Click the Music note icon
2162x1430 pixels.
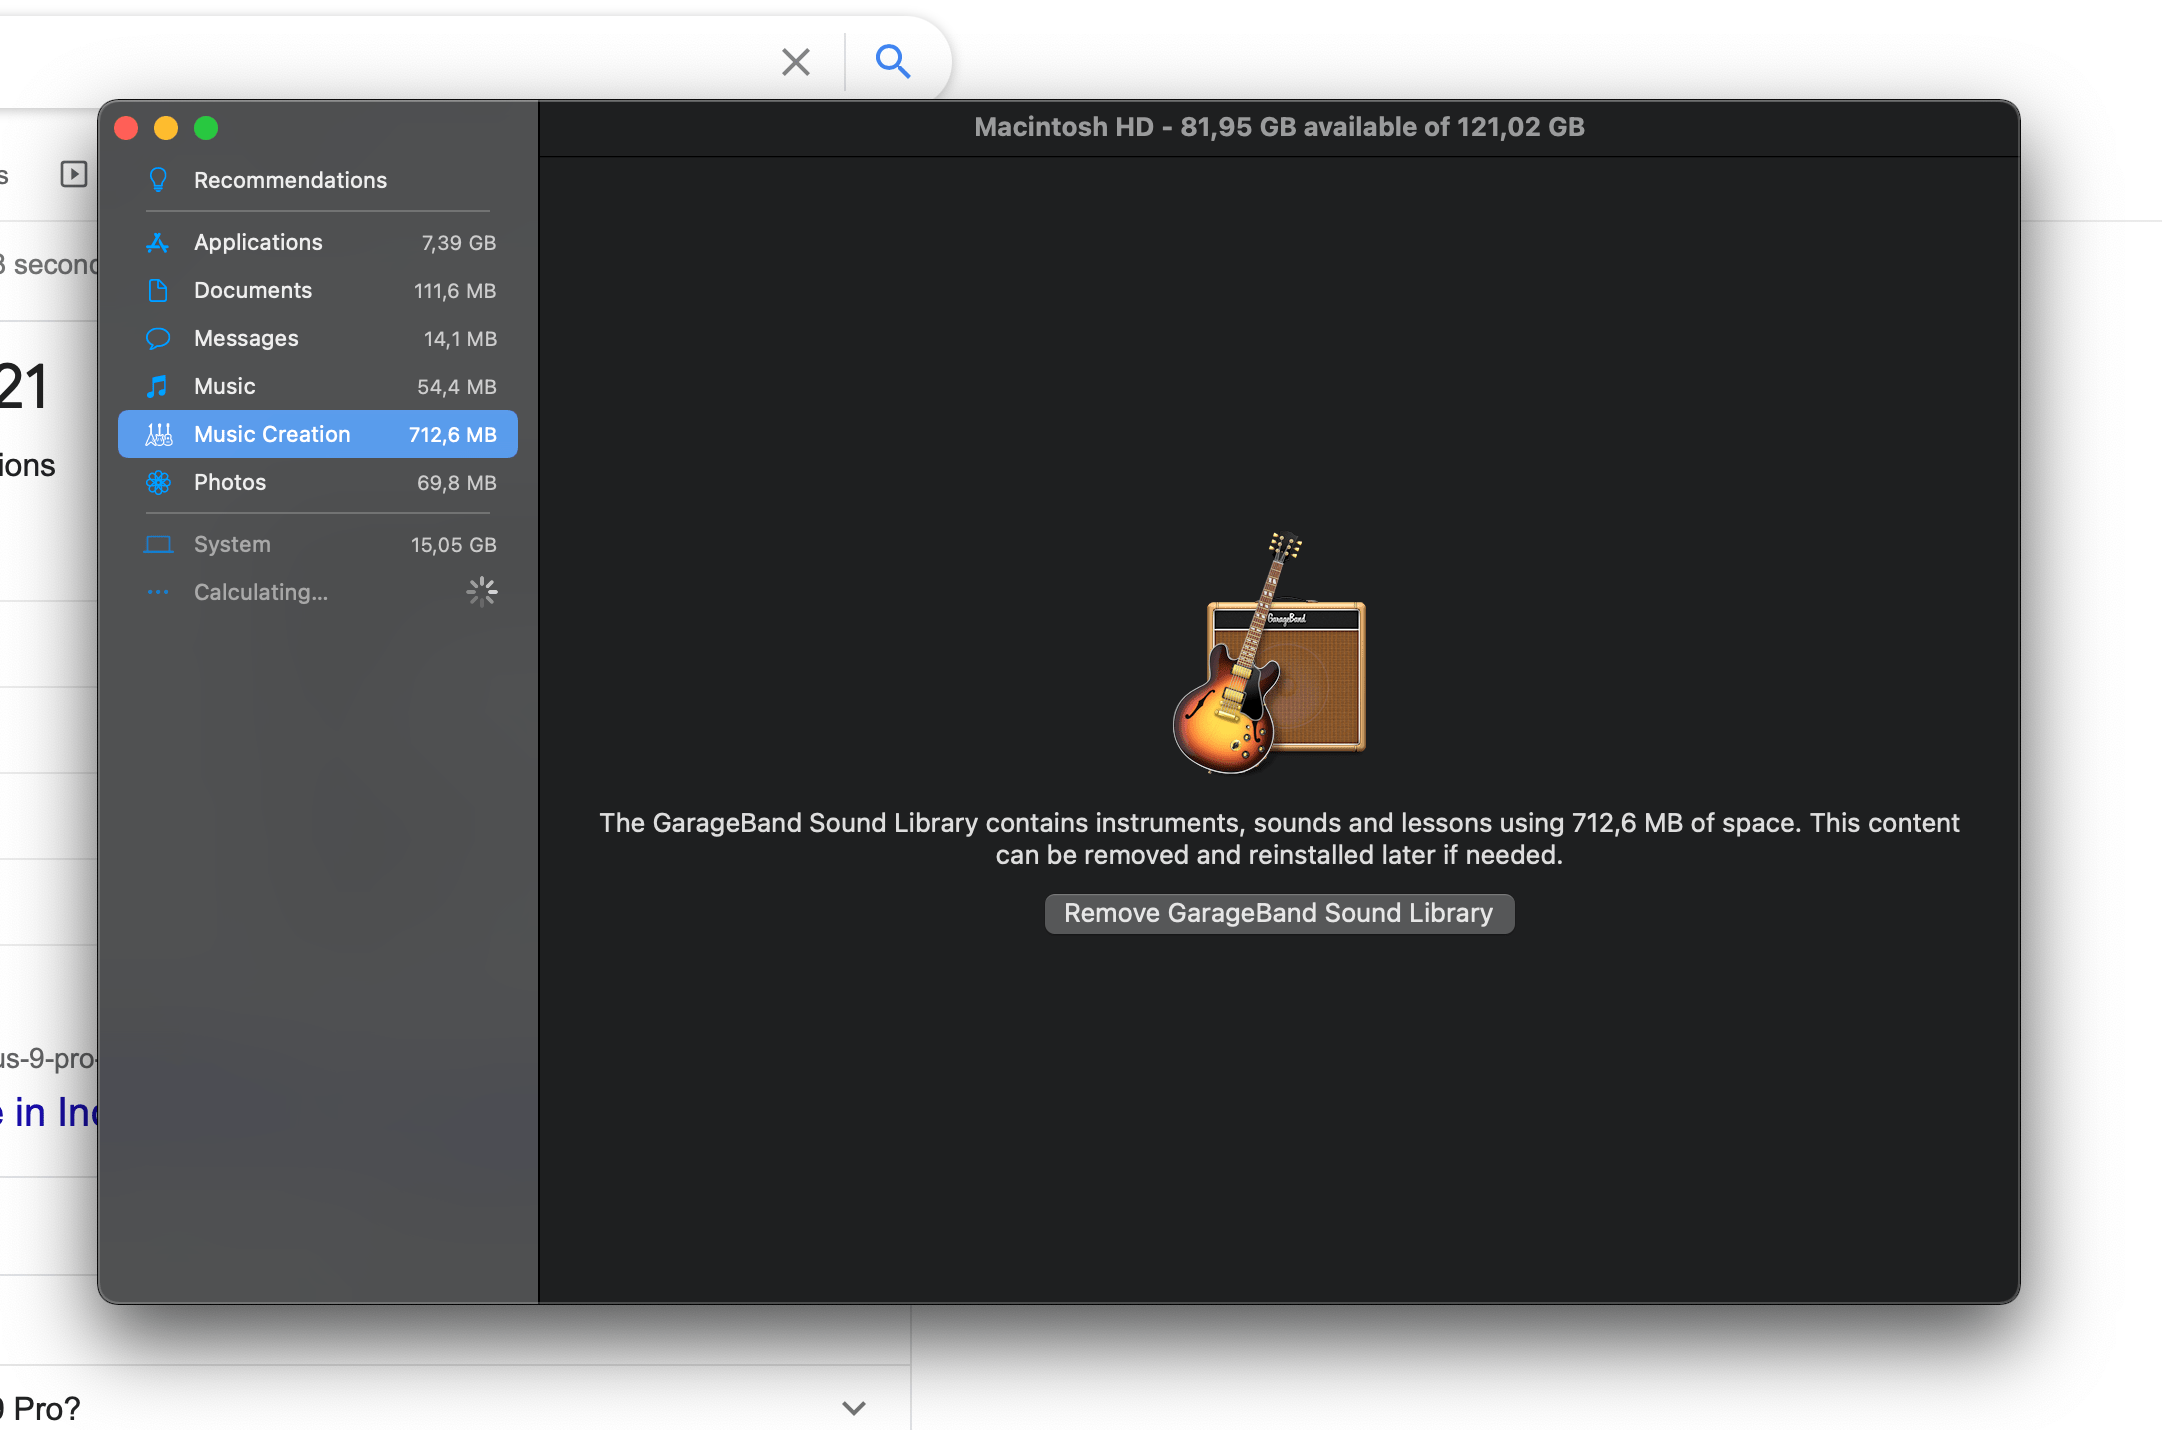click(159, 386)
